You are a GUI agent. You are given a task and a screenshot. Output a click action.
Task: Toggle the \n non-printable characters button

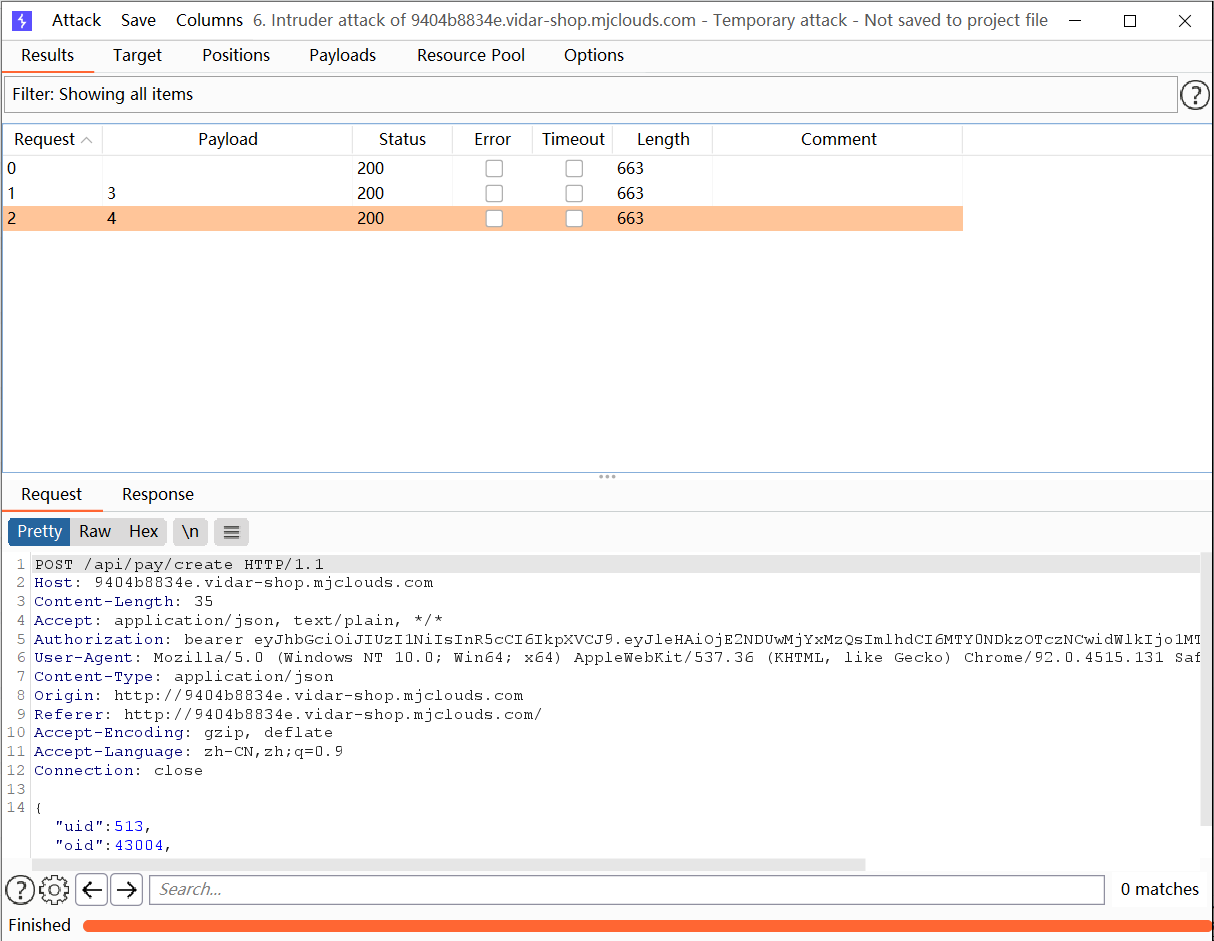point(190,532)
